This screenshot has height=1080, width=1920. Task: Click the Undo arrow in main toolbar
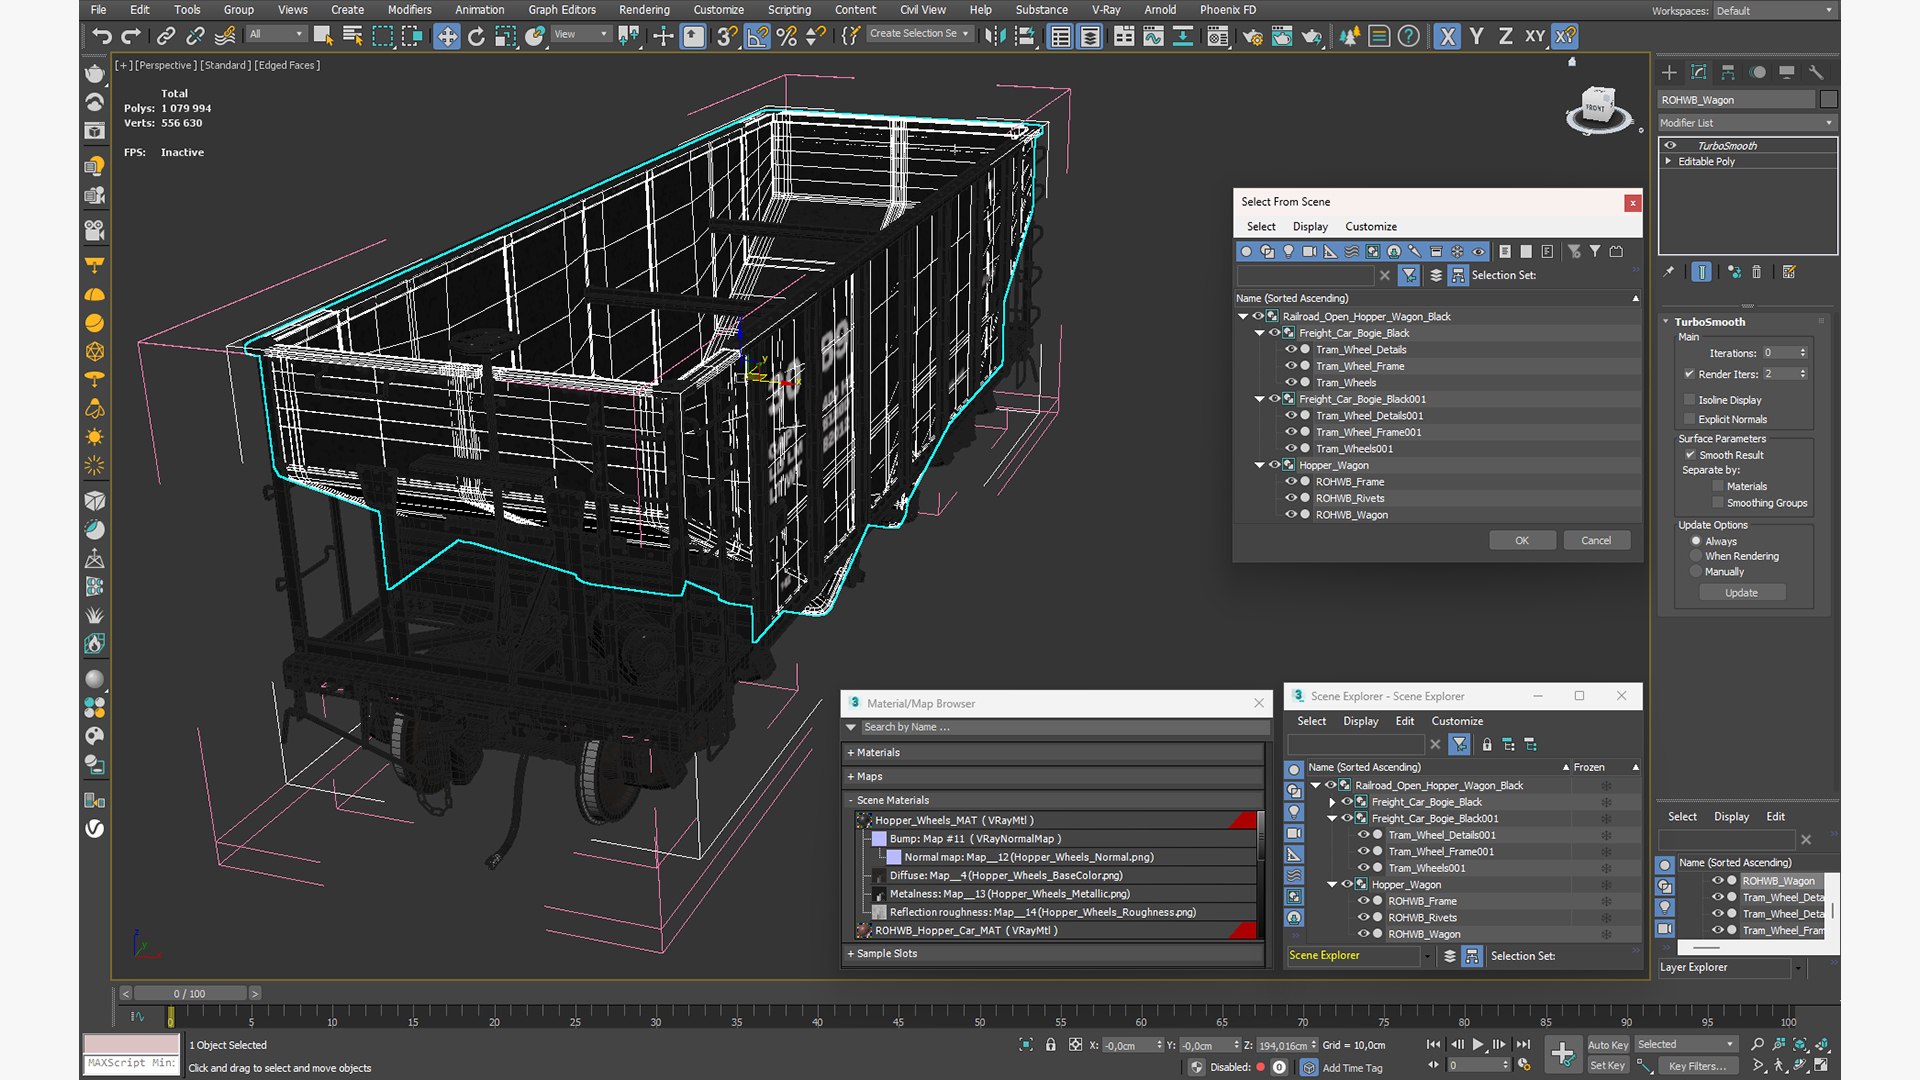pyautogui.click(x=102, y=37)
